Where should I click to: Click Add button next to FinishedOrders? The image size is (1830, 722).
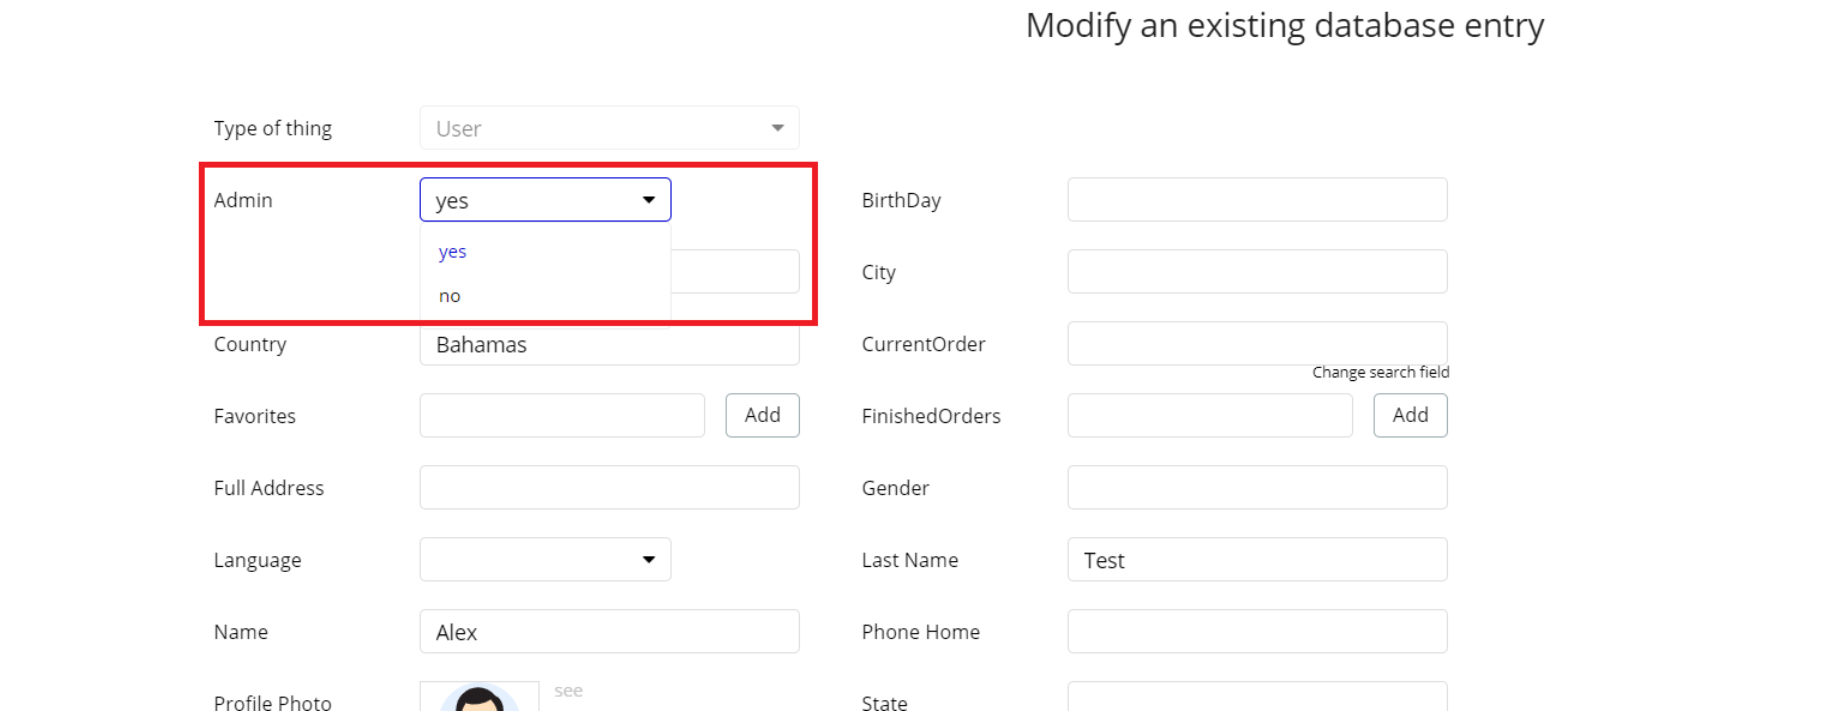click(x=1410, y=415)
